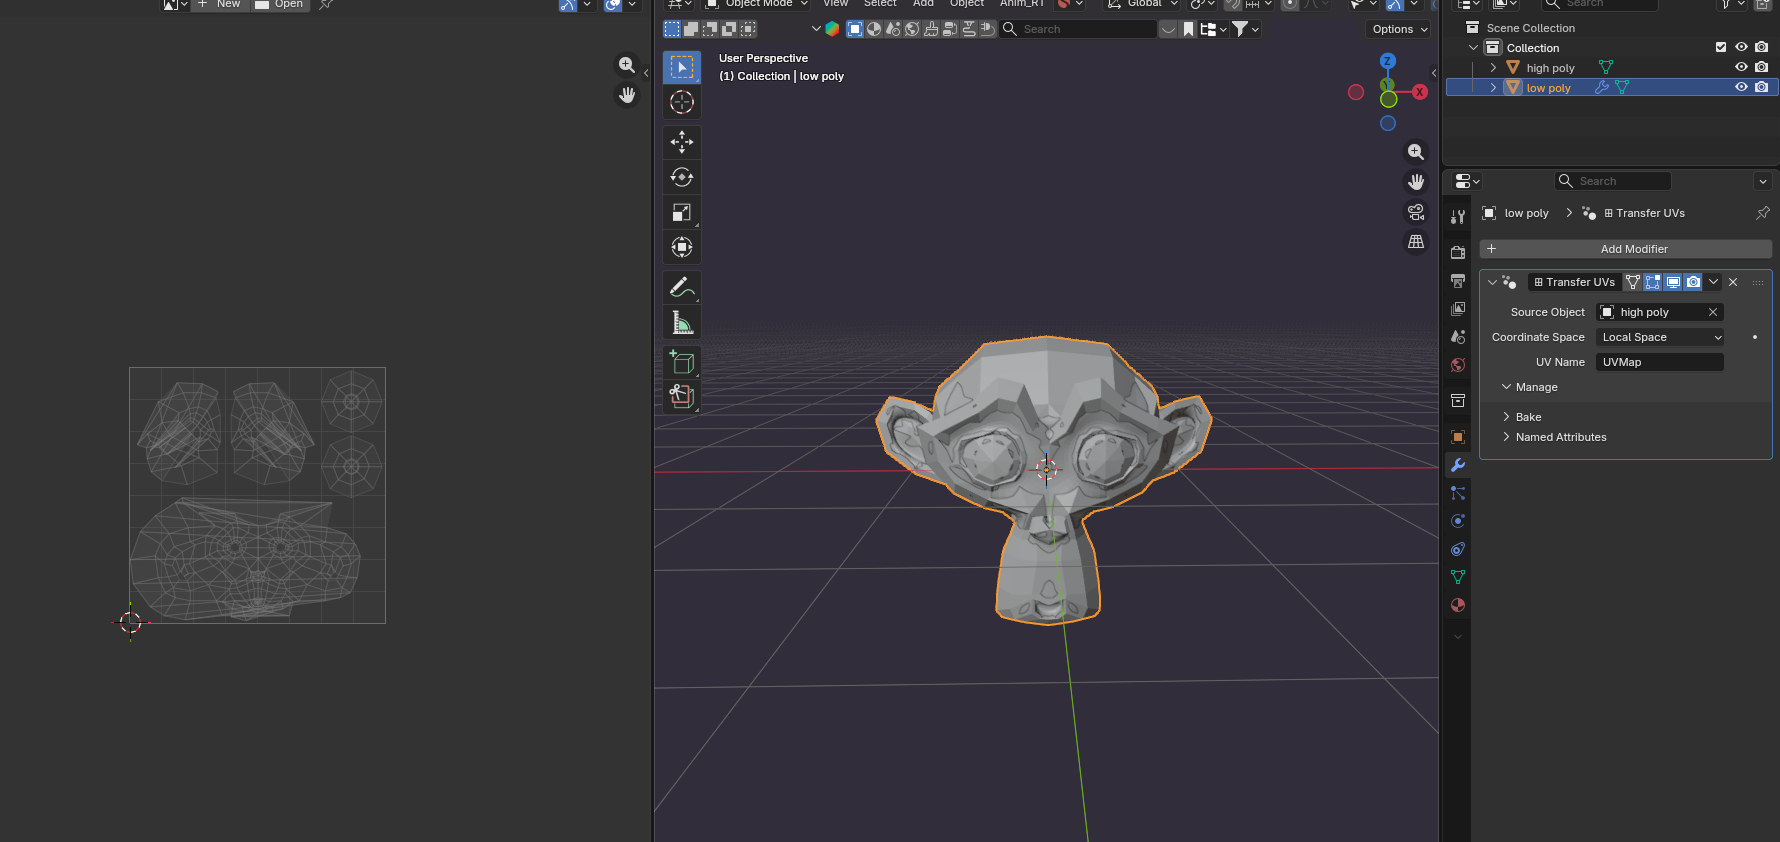This screenshot has width=1780, height=842.
Task: Click the properties editor Search field
Action: click(1613, 181)
